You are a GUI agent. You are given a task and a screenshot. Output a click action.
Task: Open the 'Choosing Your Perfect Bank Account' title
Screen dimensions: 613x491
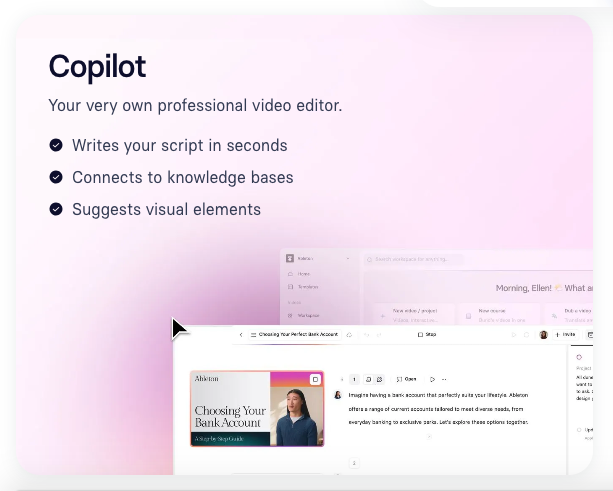(298, 334)
